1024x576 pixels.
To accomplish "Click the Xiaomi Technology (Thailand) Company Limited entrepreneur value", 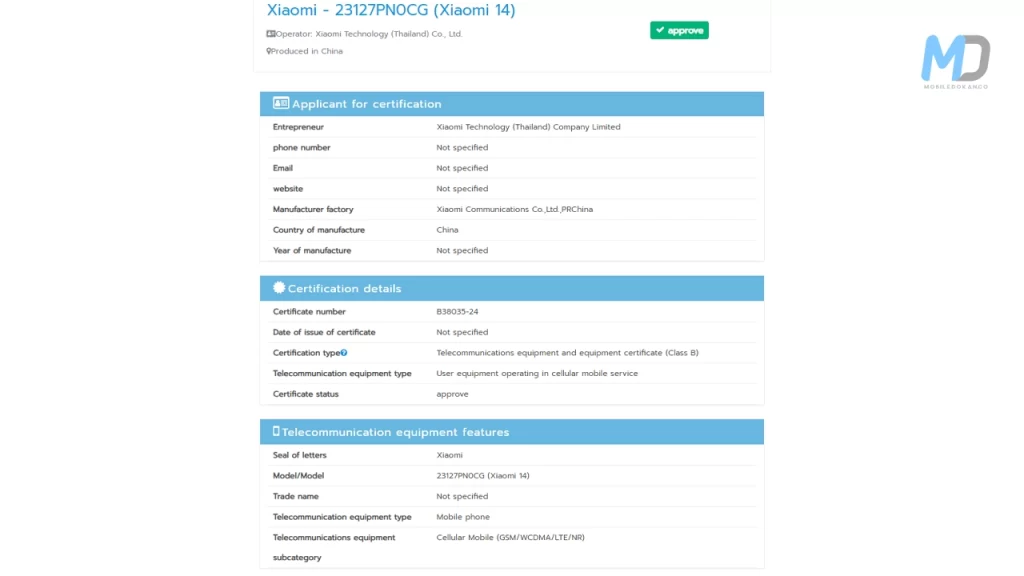I will (x=528, y=126).
